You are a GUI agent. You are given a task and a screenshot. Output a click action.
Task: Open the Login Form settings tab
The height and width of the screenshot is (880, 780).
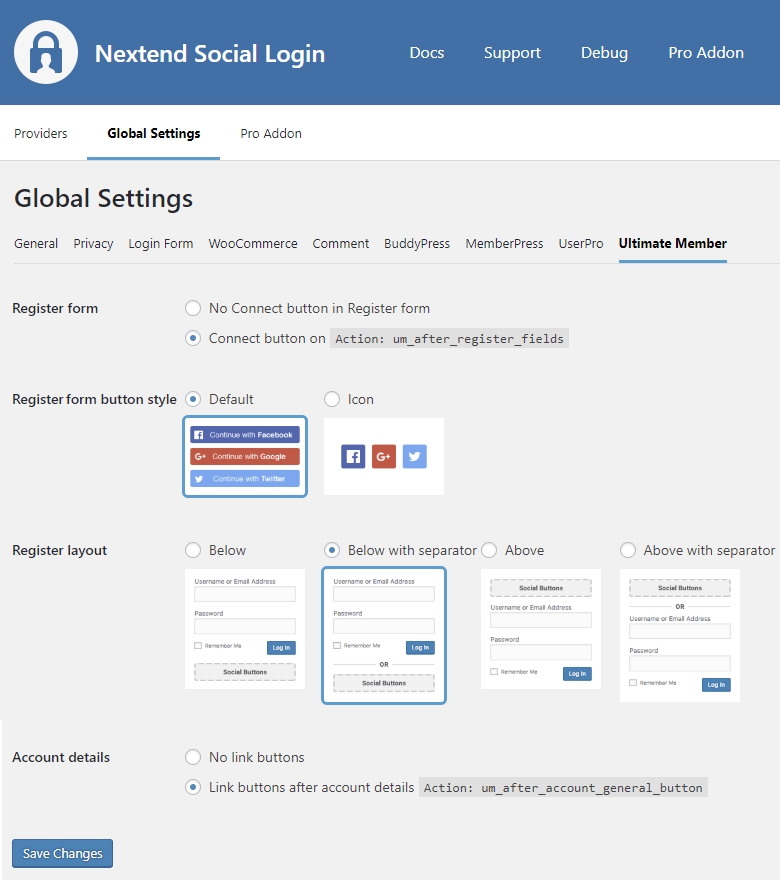(x=161, y=243)
